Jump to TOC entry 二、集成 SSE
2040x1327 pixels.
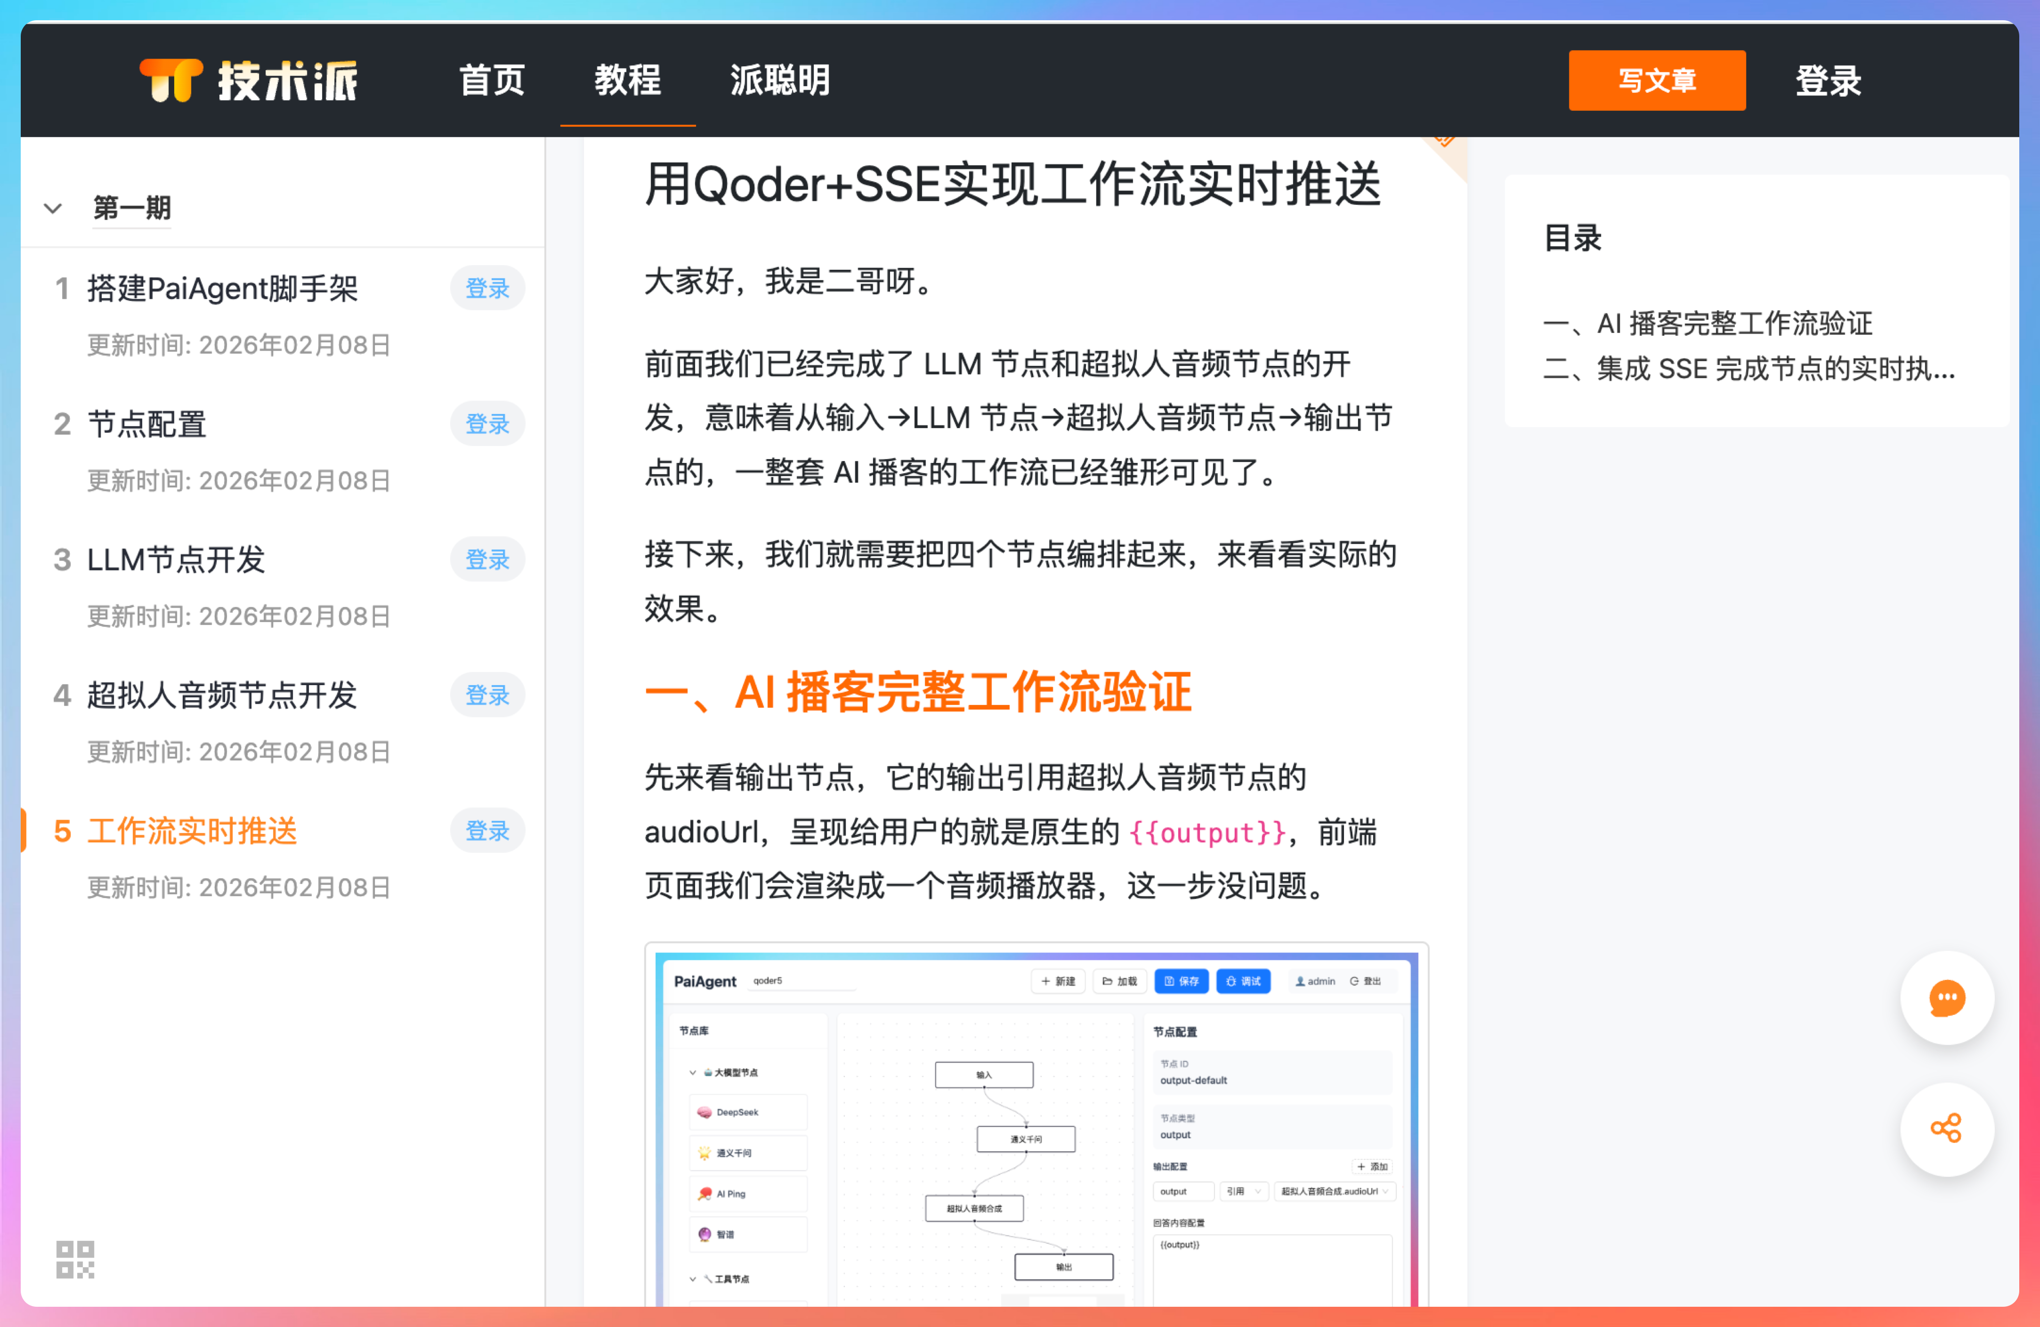pyautogui.click(x=1748, y=369)
